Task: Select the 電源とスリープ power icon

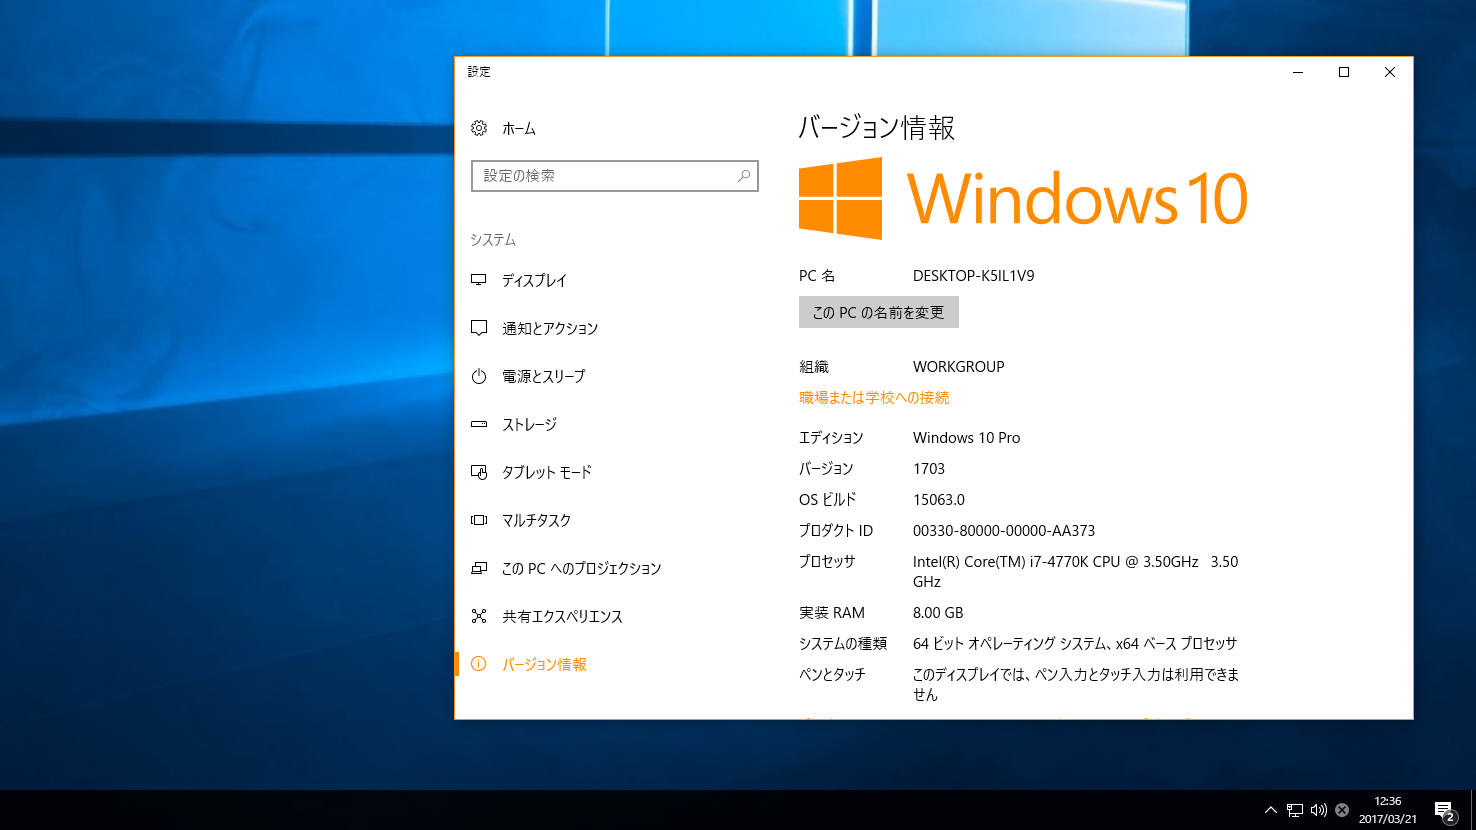Action: (479, 376)
